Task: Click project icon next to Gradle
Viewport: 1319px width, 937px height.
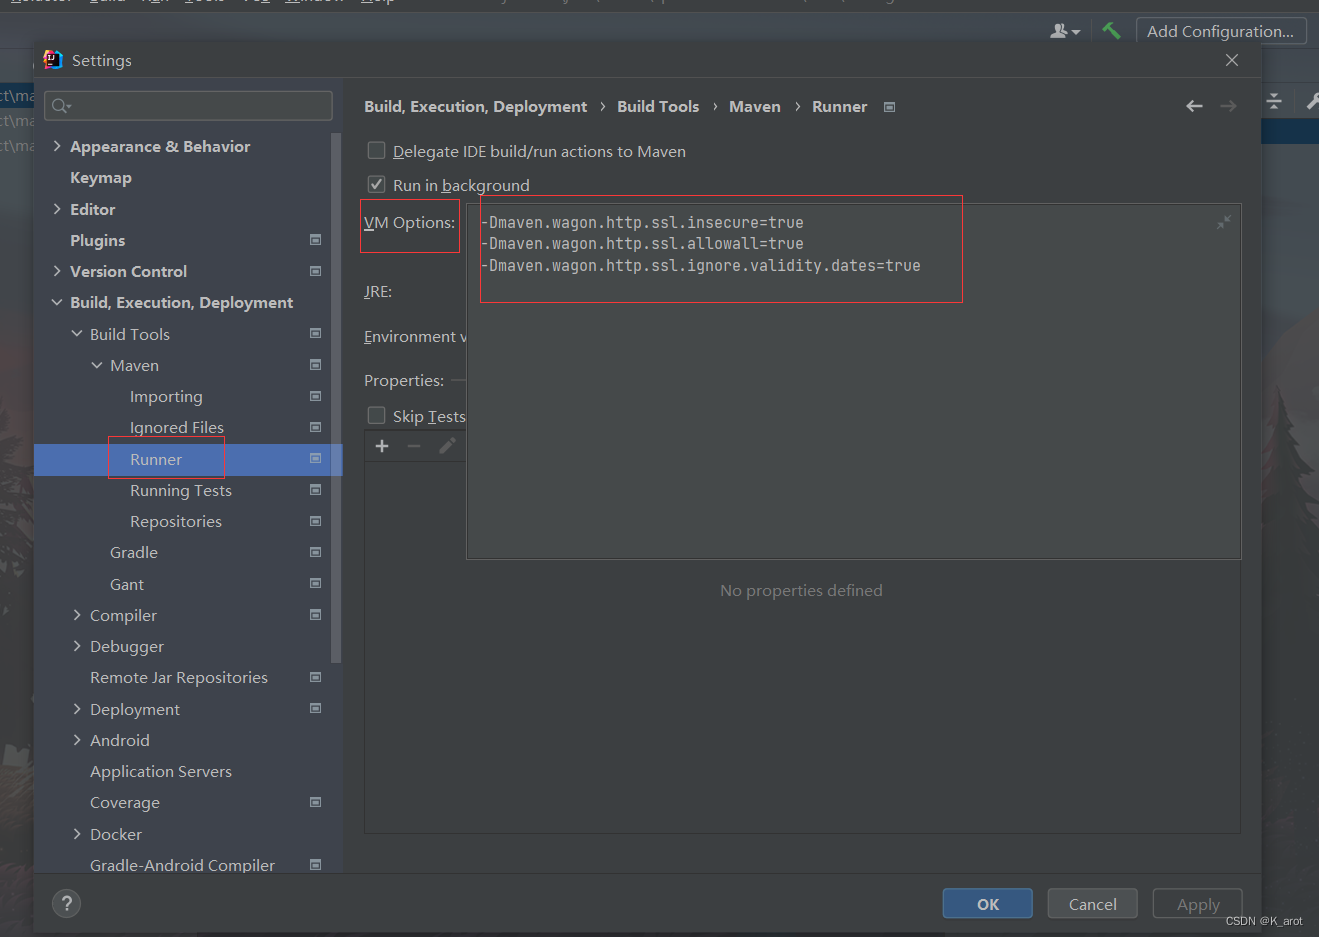Action: pos(315,552)
